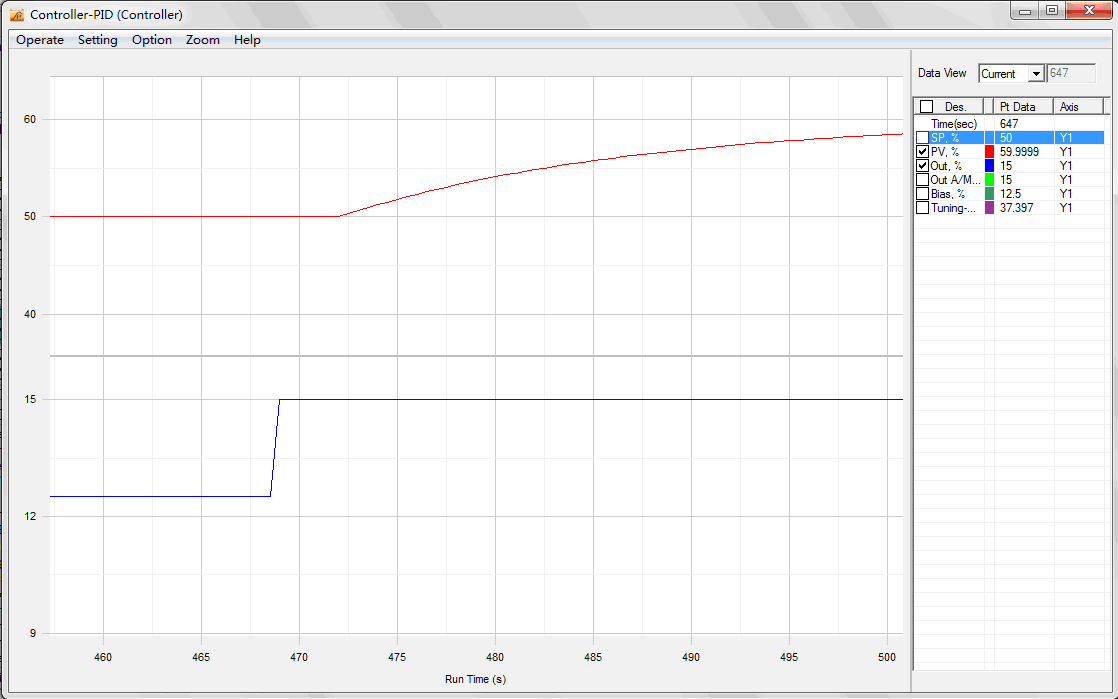
Task: Click the Controller-PID app icon in title bar
Action: coord(17,15)
